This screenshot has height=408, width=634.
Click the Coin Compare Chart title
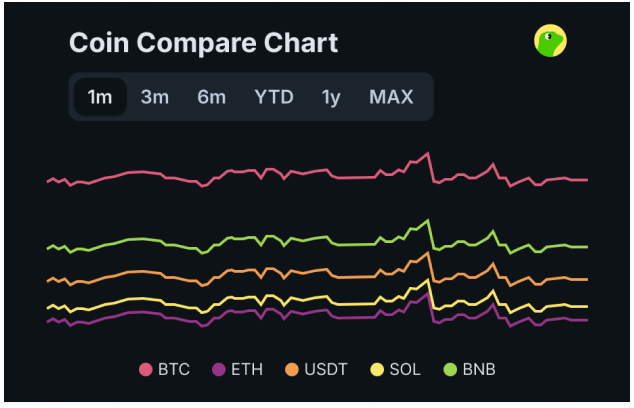click(x=203, y=43)
